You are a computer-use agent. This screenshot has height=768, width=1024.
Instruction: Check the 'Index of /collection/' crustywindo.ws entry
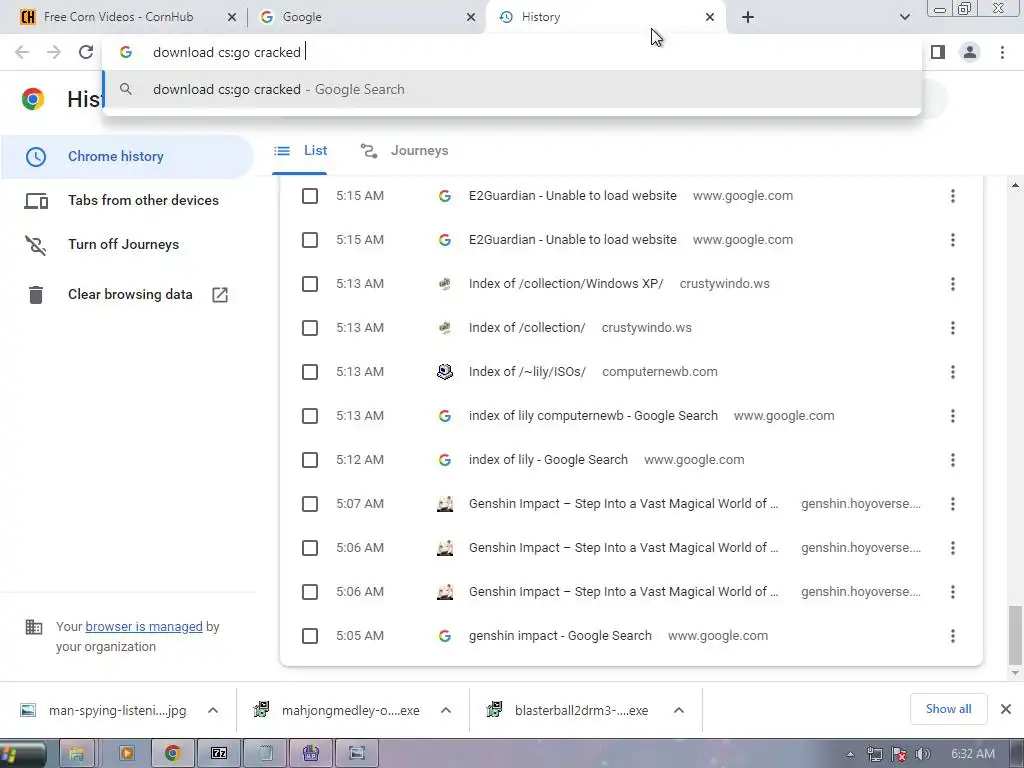click(310, 328)
